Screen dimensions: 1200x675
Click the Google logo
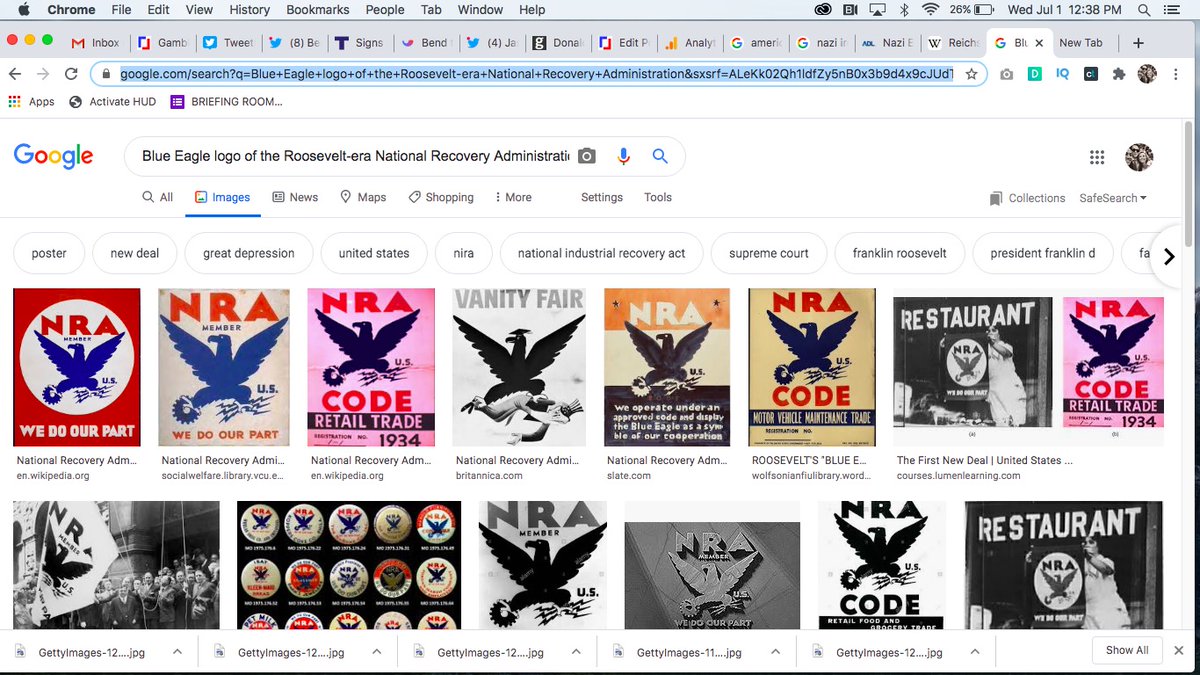click(53, 156)
